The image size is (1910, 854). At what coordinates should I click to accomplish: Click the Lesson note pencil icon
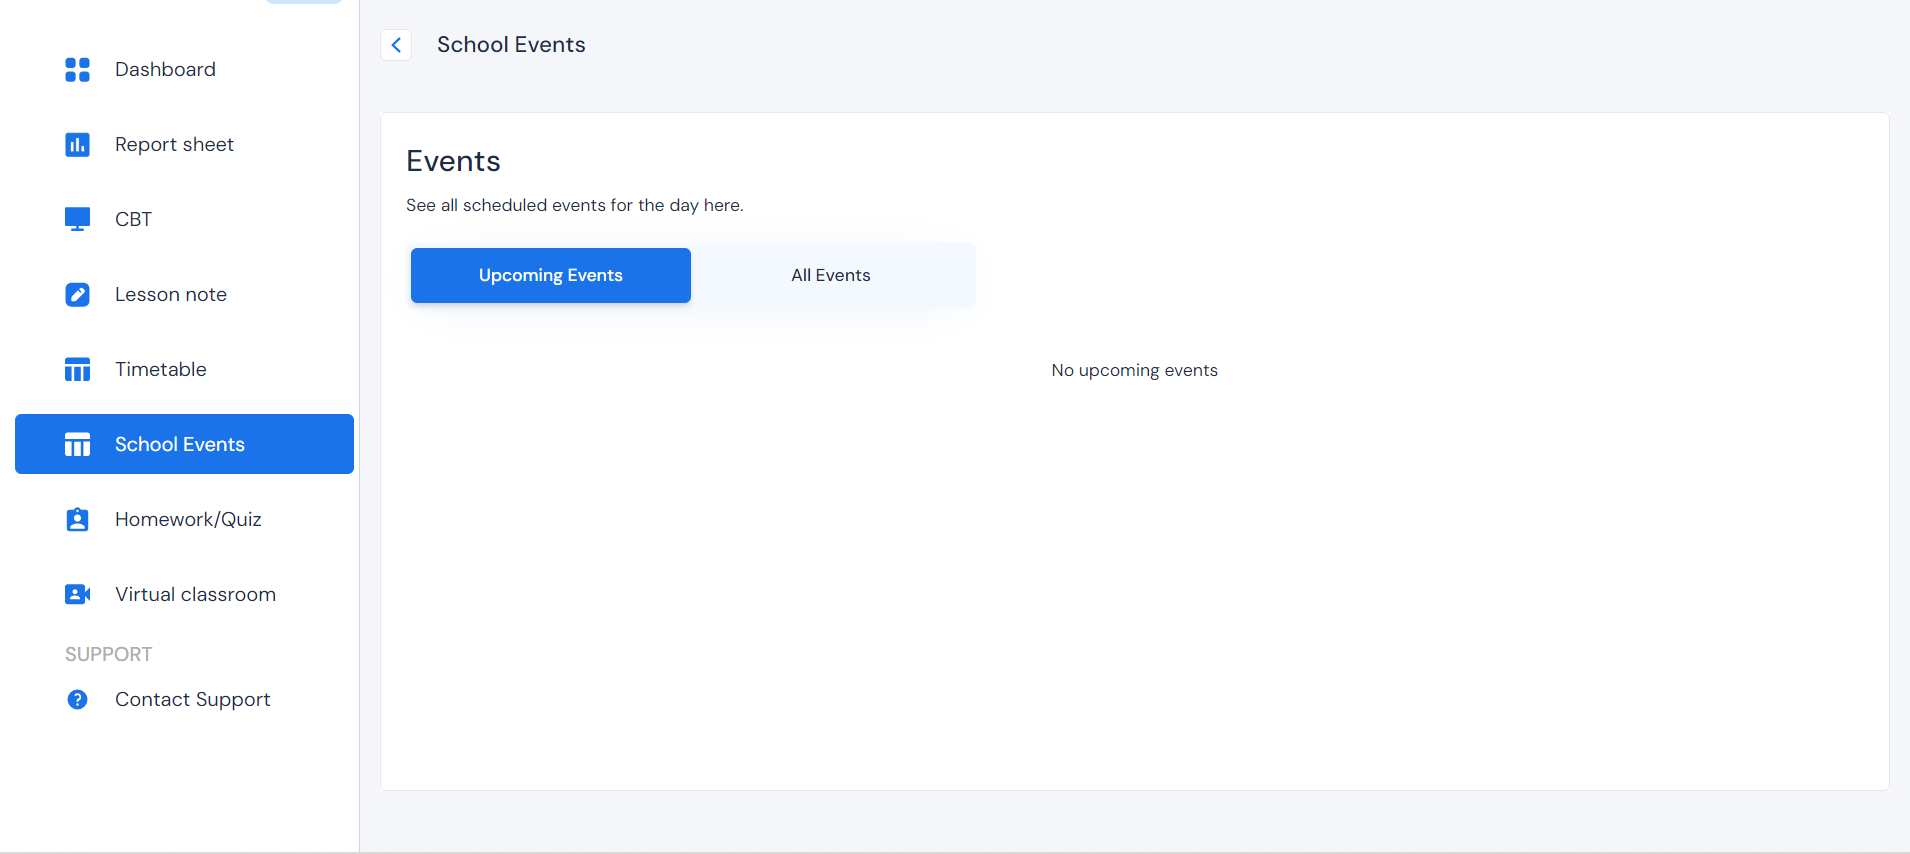pos(77,295)
